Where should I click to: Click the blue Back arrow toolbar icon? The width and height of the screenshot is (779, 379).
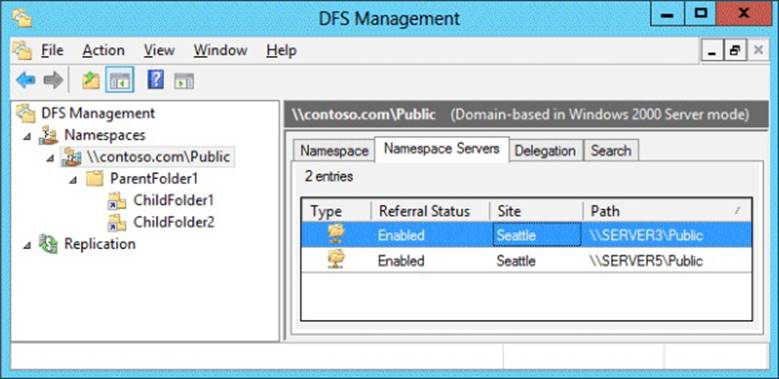coord(25,80)
